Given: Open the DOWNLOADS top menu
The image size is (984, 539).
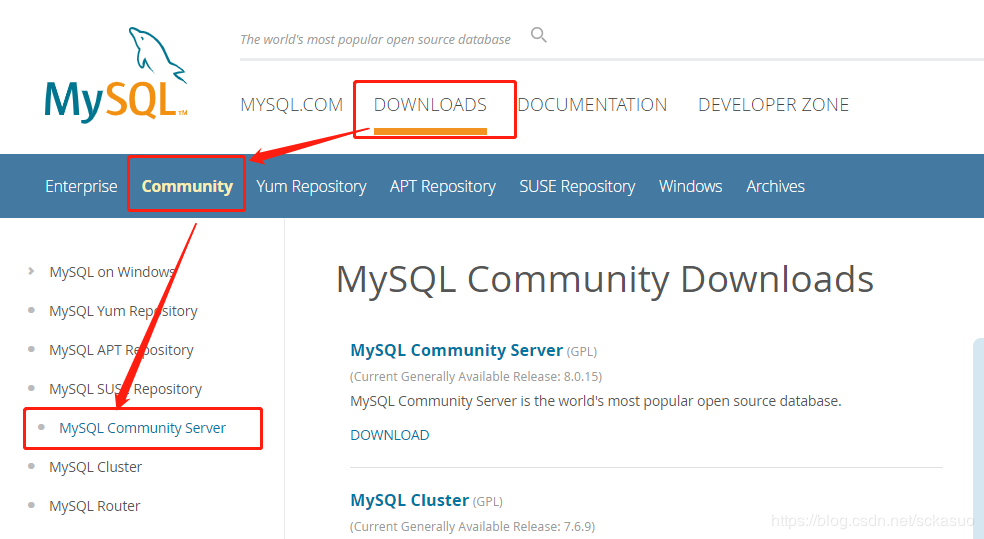Looking at the screenshot, I should coord(430,105).
